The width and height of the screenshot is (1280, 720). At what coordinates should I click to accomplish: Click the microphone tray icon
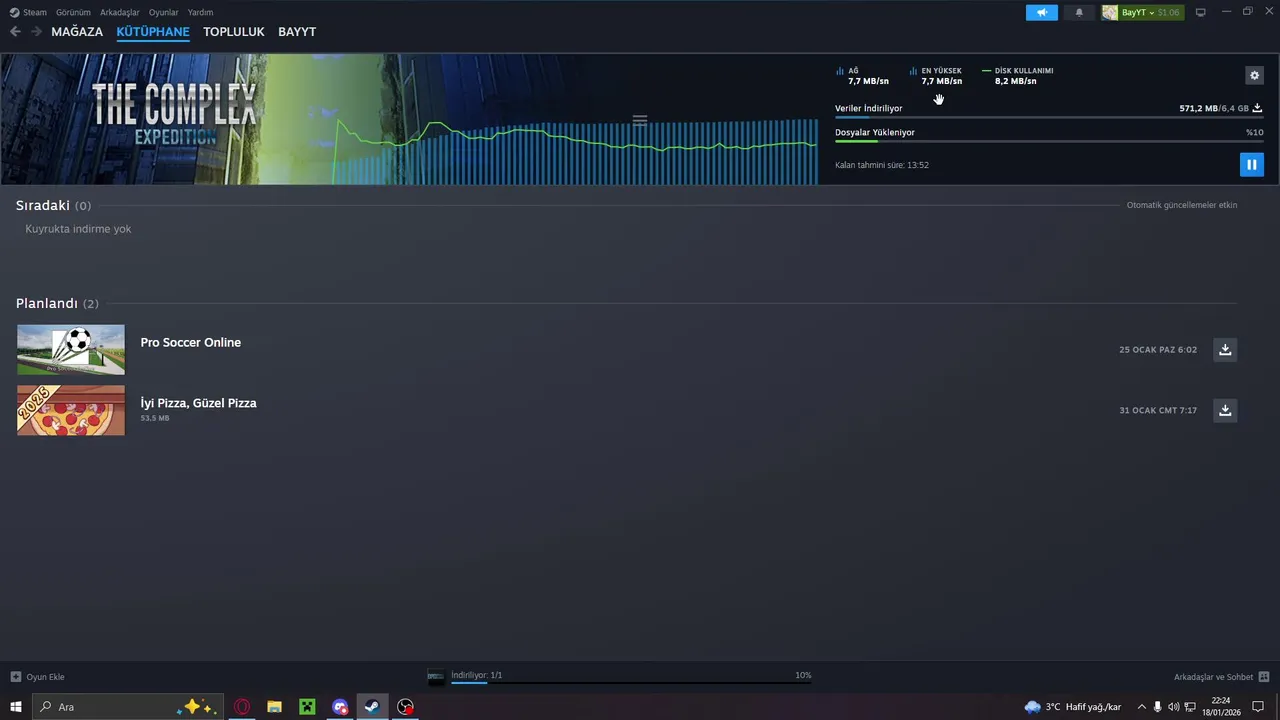pos(1158,707)
